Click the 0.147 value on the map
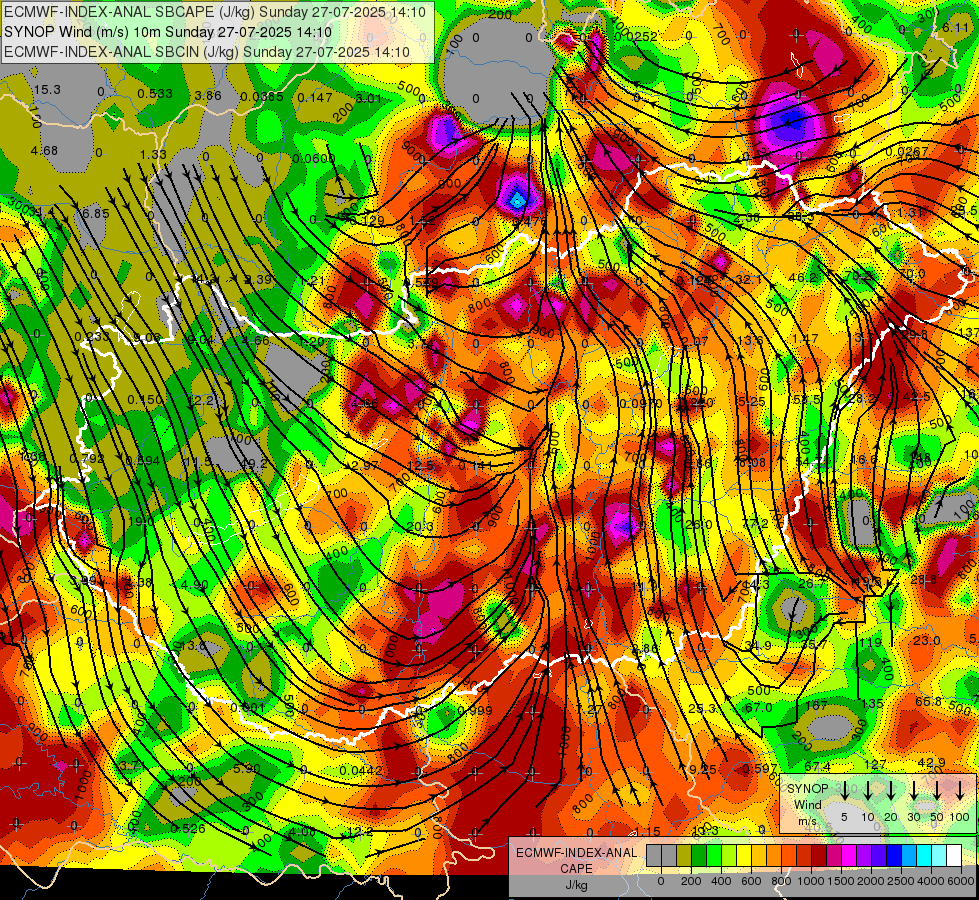Image resolution: width=979 pixels, height=900 pixels. [x=315, y=97]
